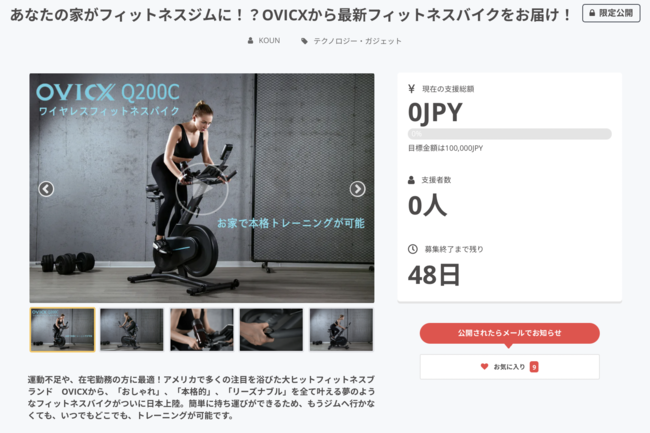
Task: Open the テクノロジー・ガジェット category tag
Action: (357, 41)
